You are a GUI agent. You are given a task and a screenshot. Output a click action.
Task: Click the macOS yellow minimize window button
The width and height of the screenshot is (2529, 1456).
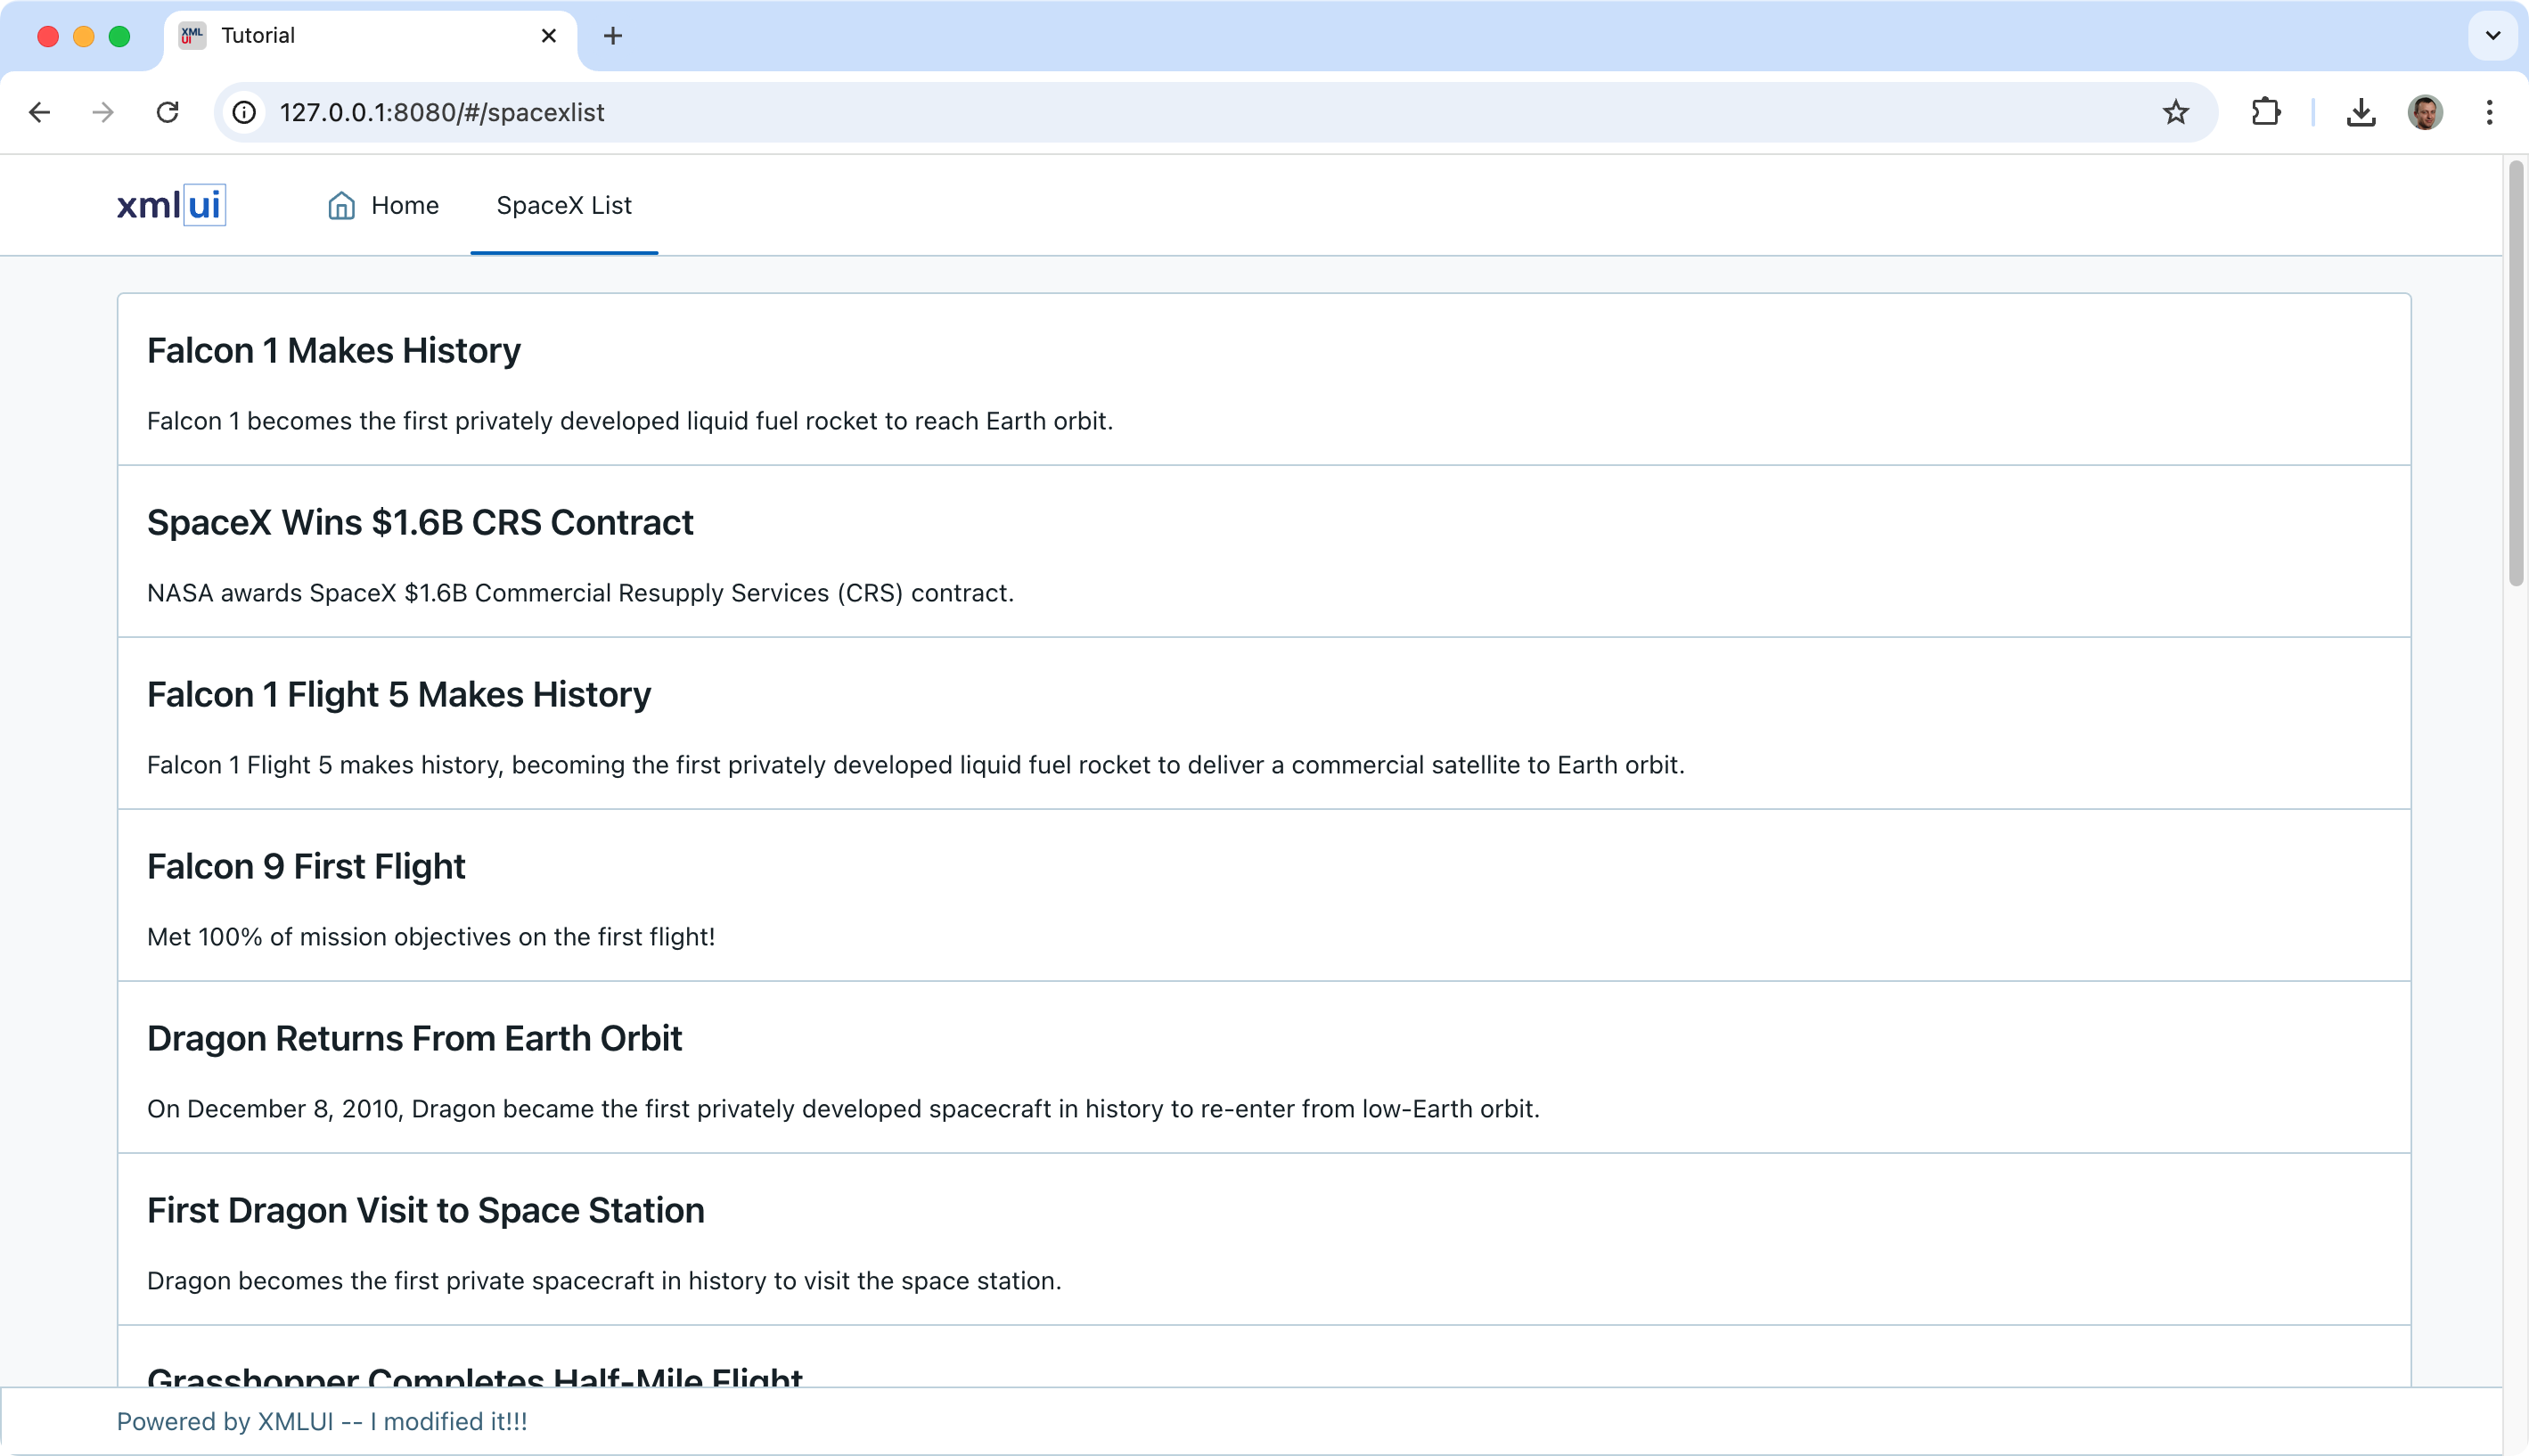point(83,36)
